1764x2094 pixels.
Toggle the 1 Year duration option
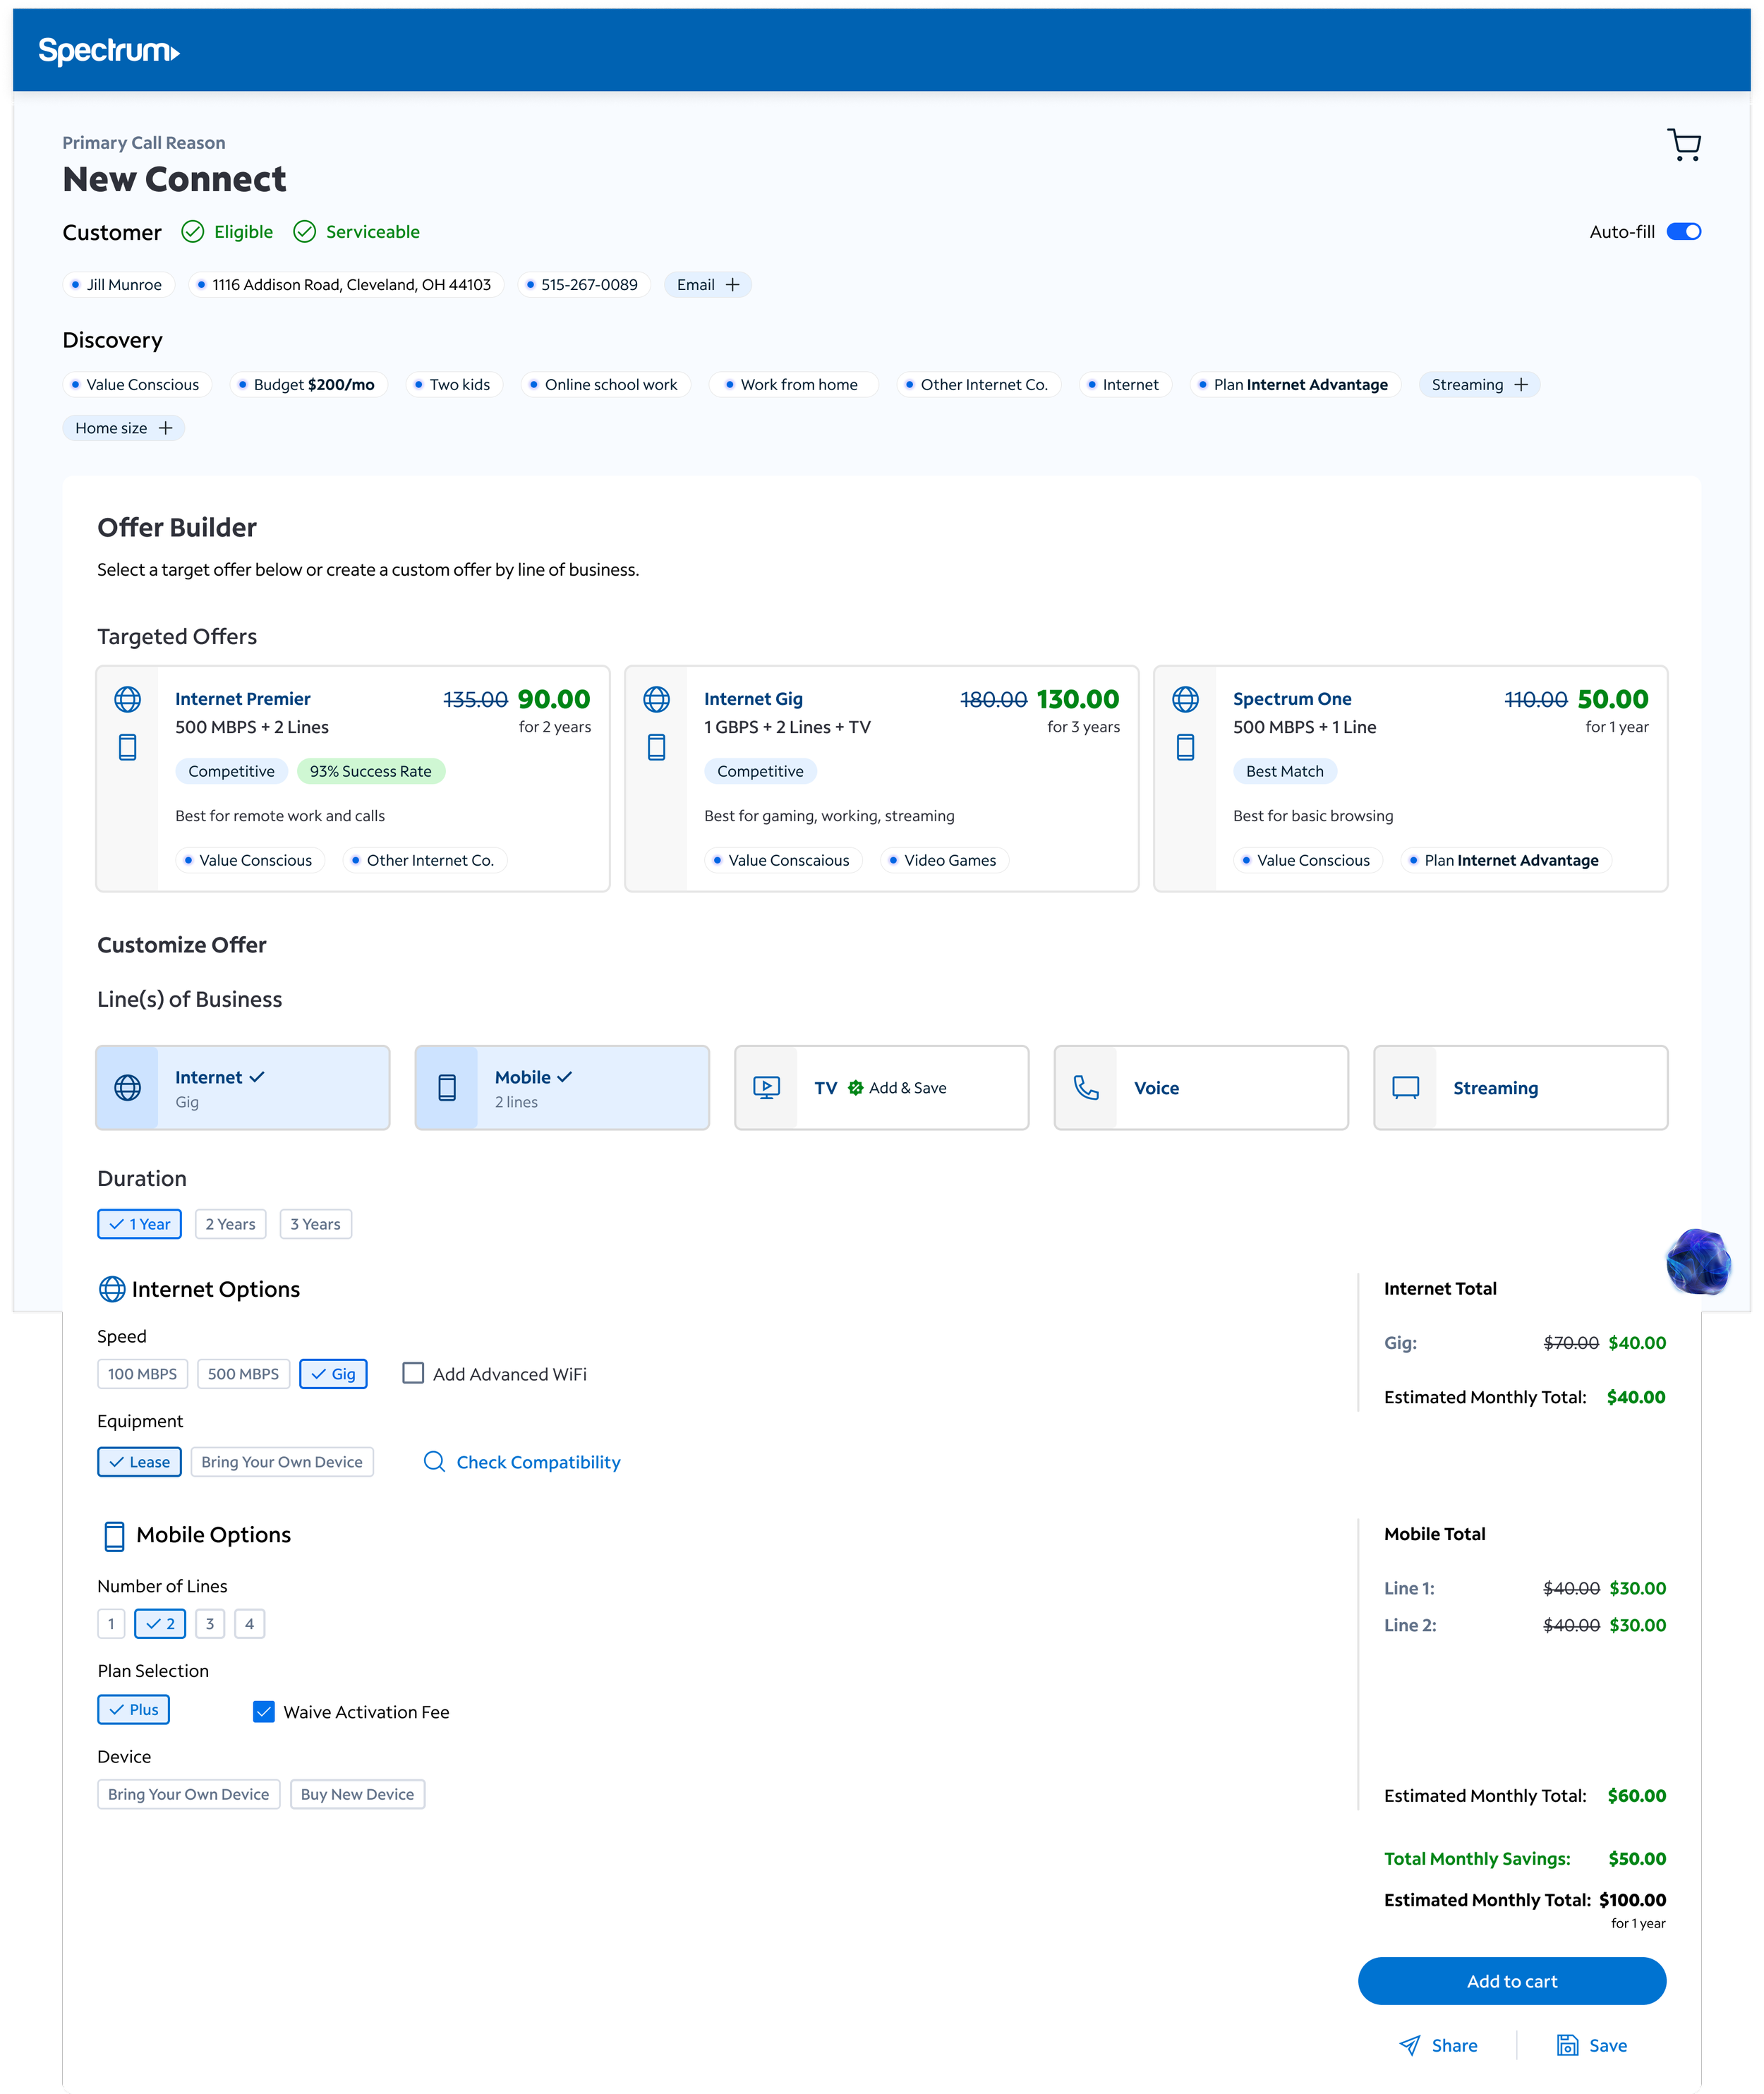[140, 1224]
